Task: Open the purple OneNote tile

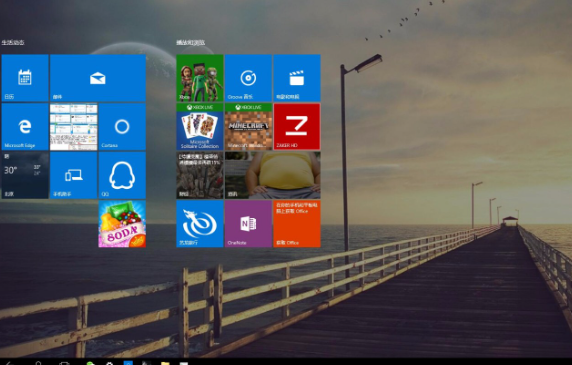Action: click(248, 224)
